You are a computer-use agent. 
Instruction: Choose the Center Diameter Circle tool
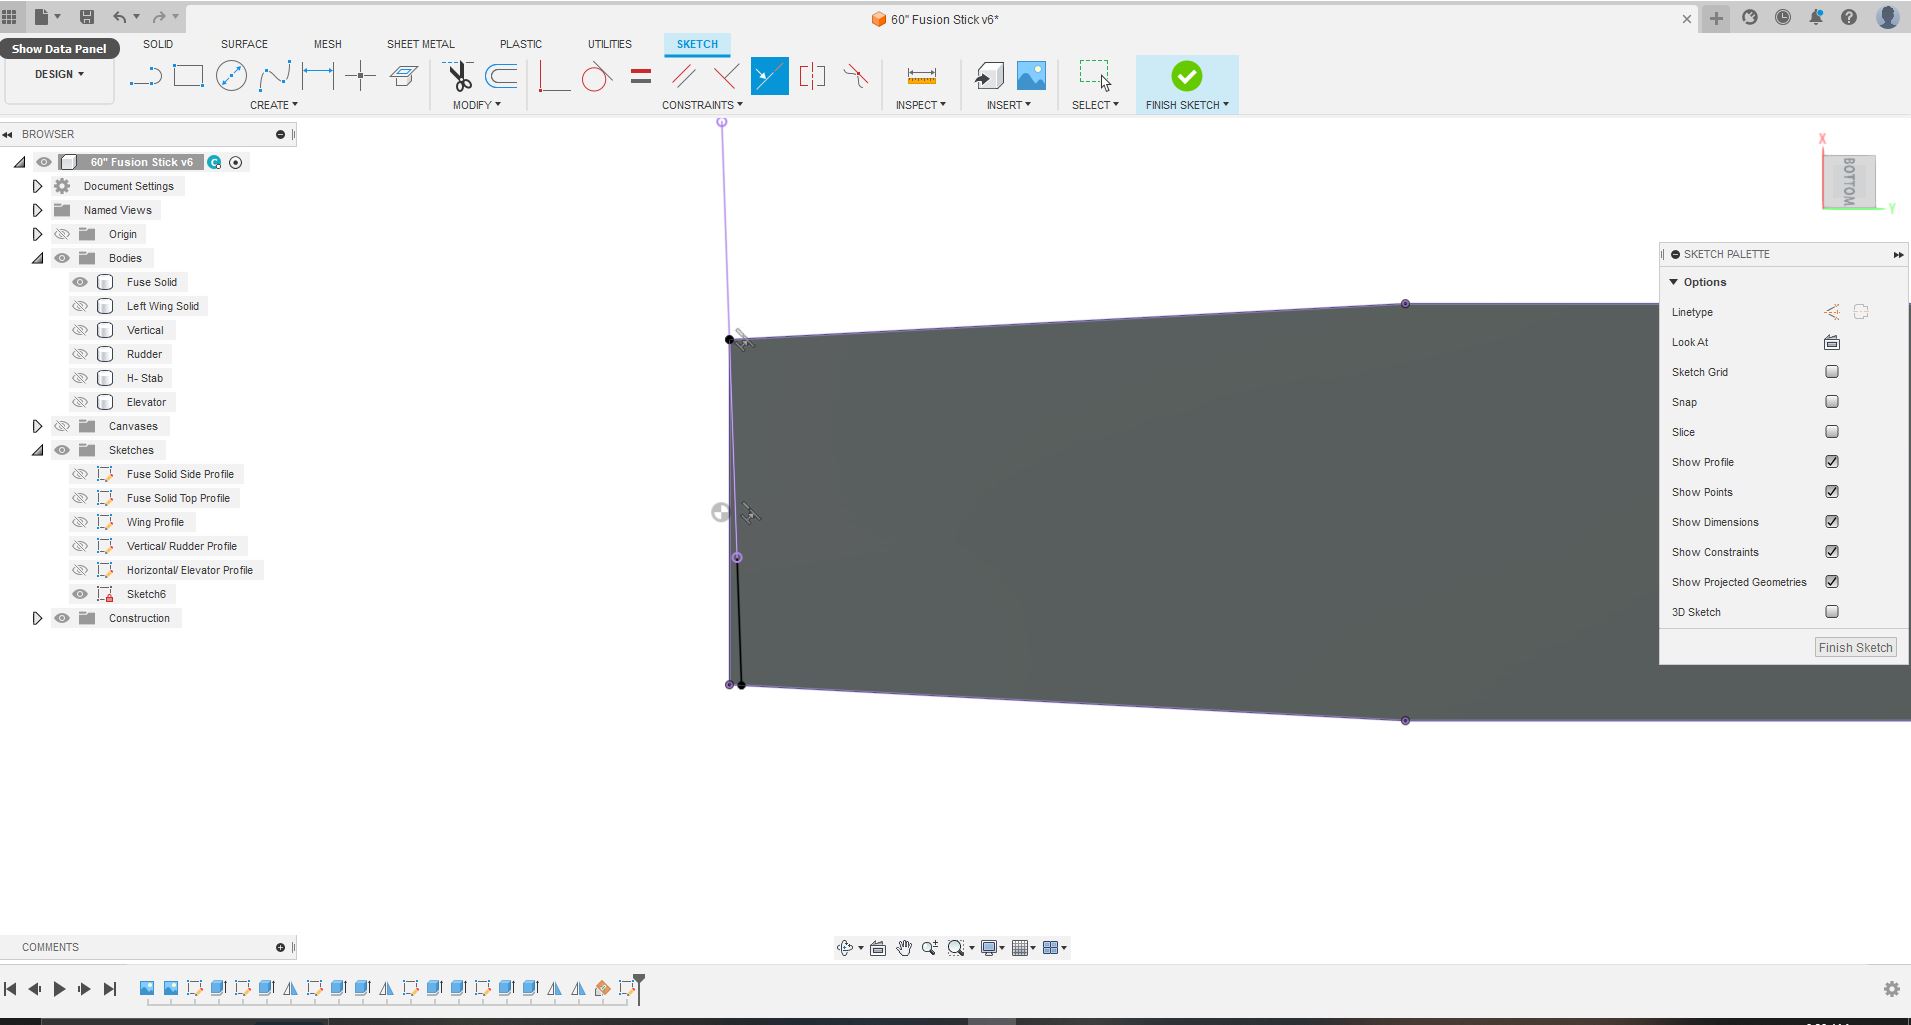click(231, 76)
